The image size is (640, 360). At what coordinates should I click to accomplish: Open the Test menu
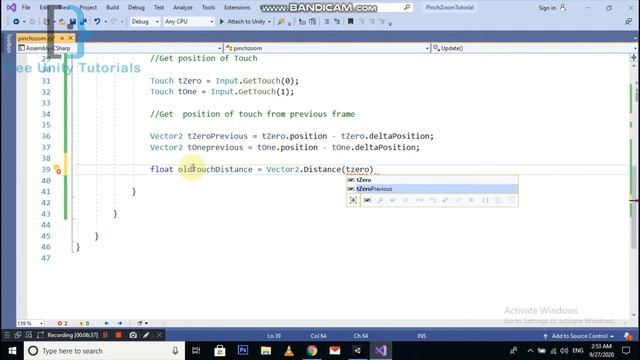click(x=159, y=7)
